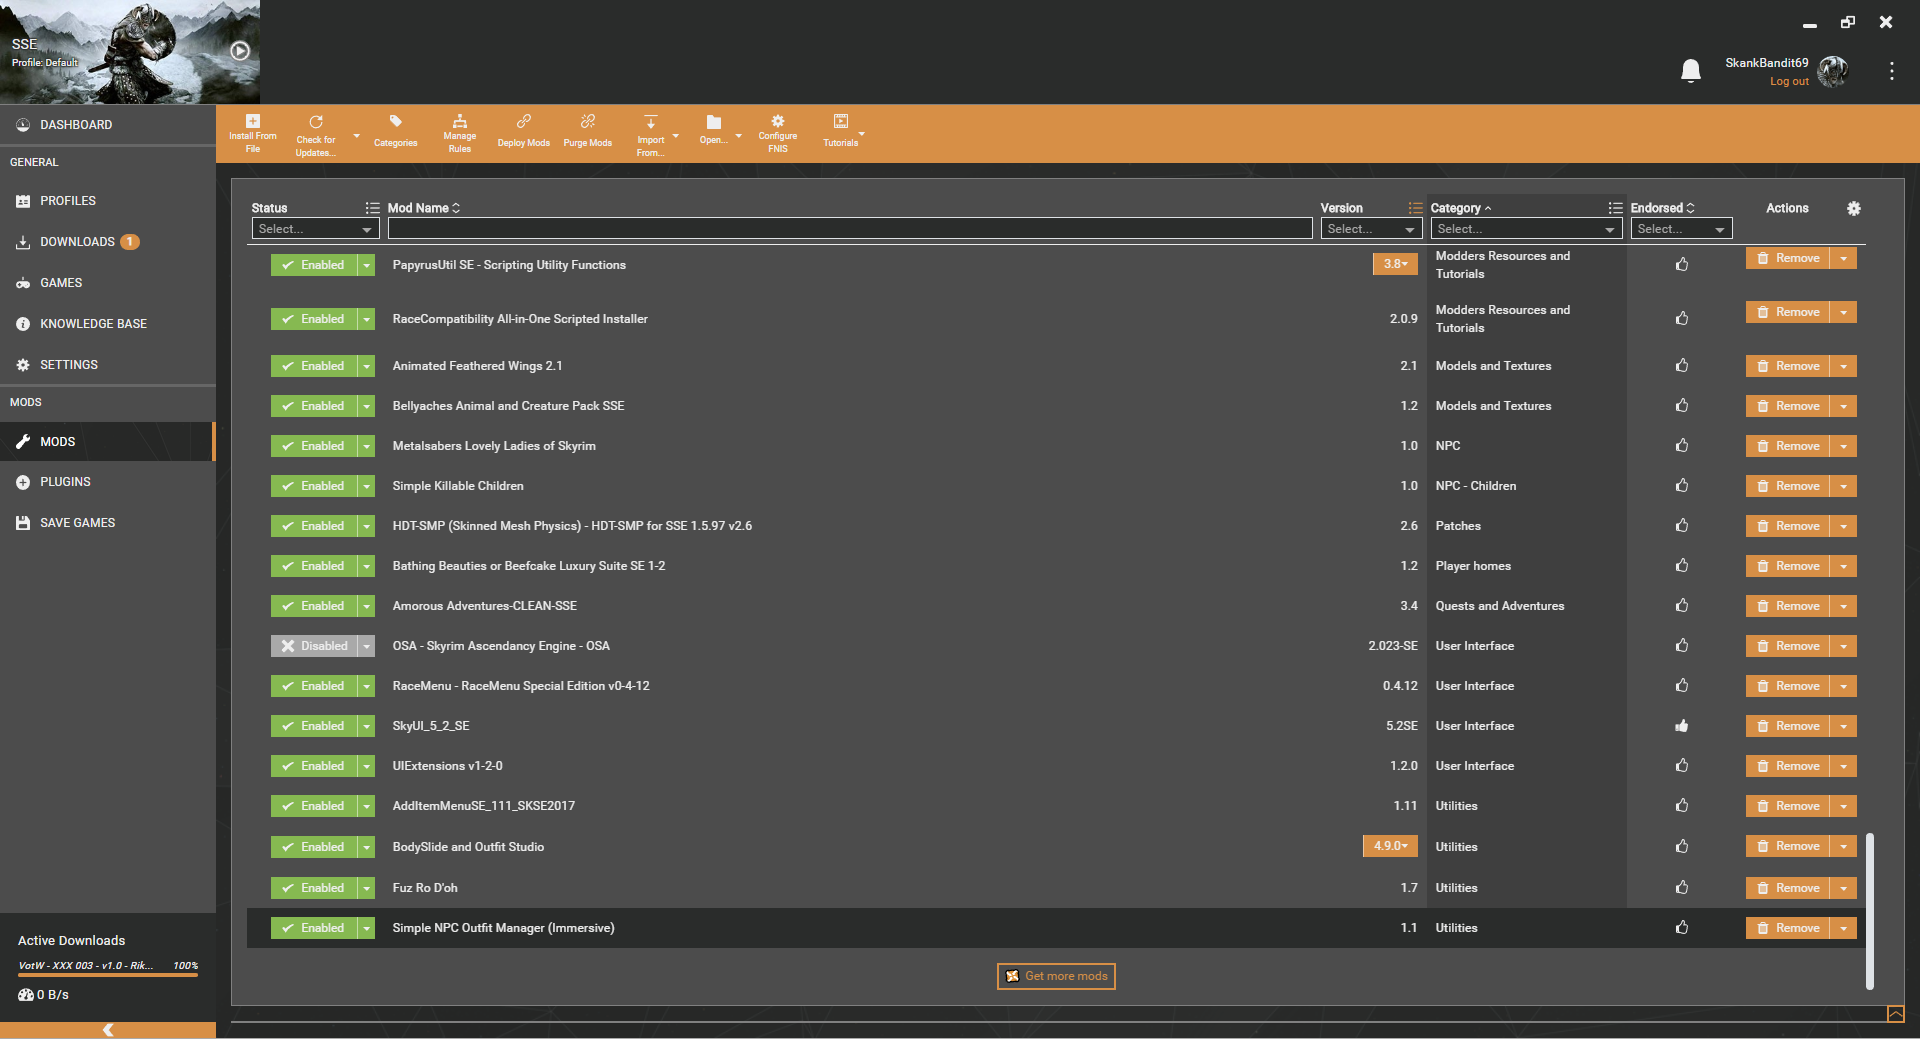
Task: Click Purge Mods icon
Action: pos(588,122)
